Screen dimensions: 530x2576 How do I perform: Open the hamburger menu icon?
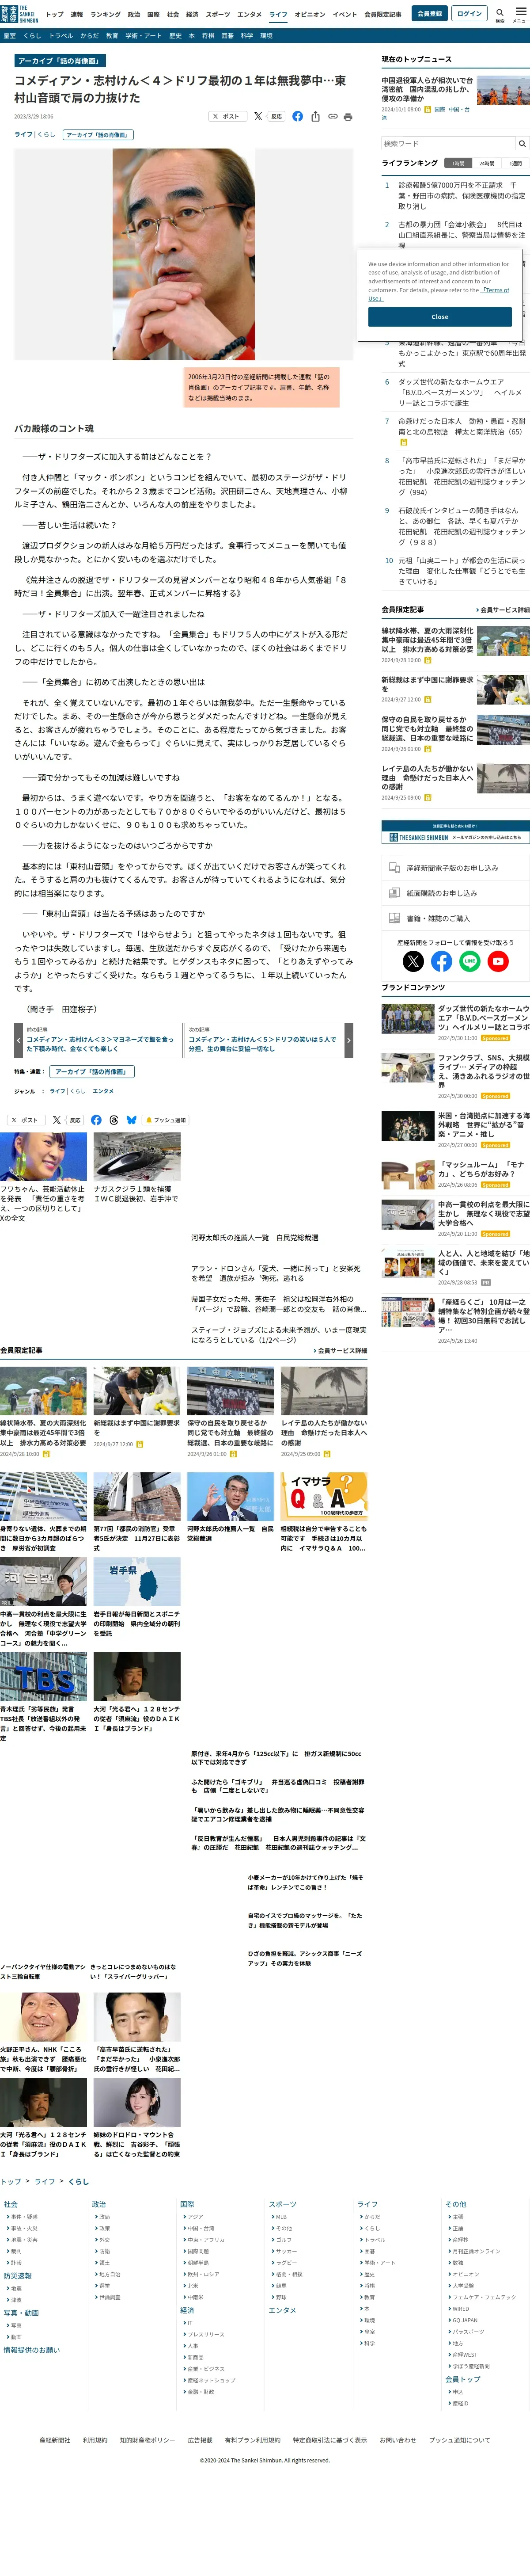coord(521,13)
